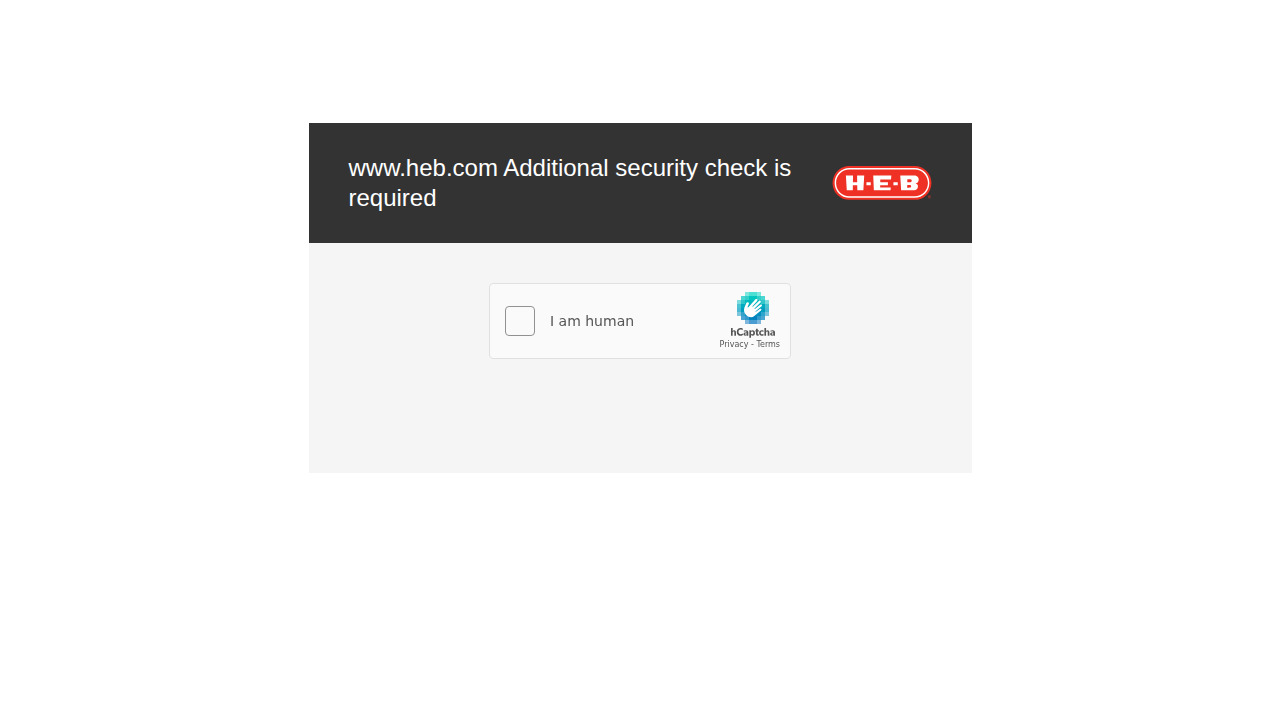Screen dimensions: 1280x720
Task: Click the letter H in the H-E-B logo
Action: click(x=856, y=183)
